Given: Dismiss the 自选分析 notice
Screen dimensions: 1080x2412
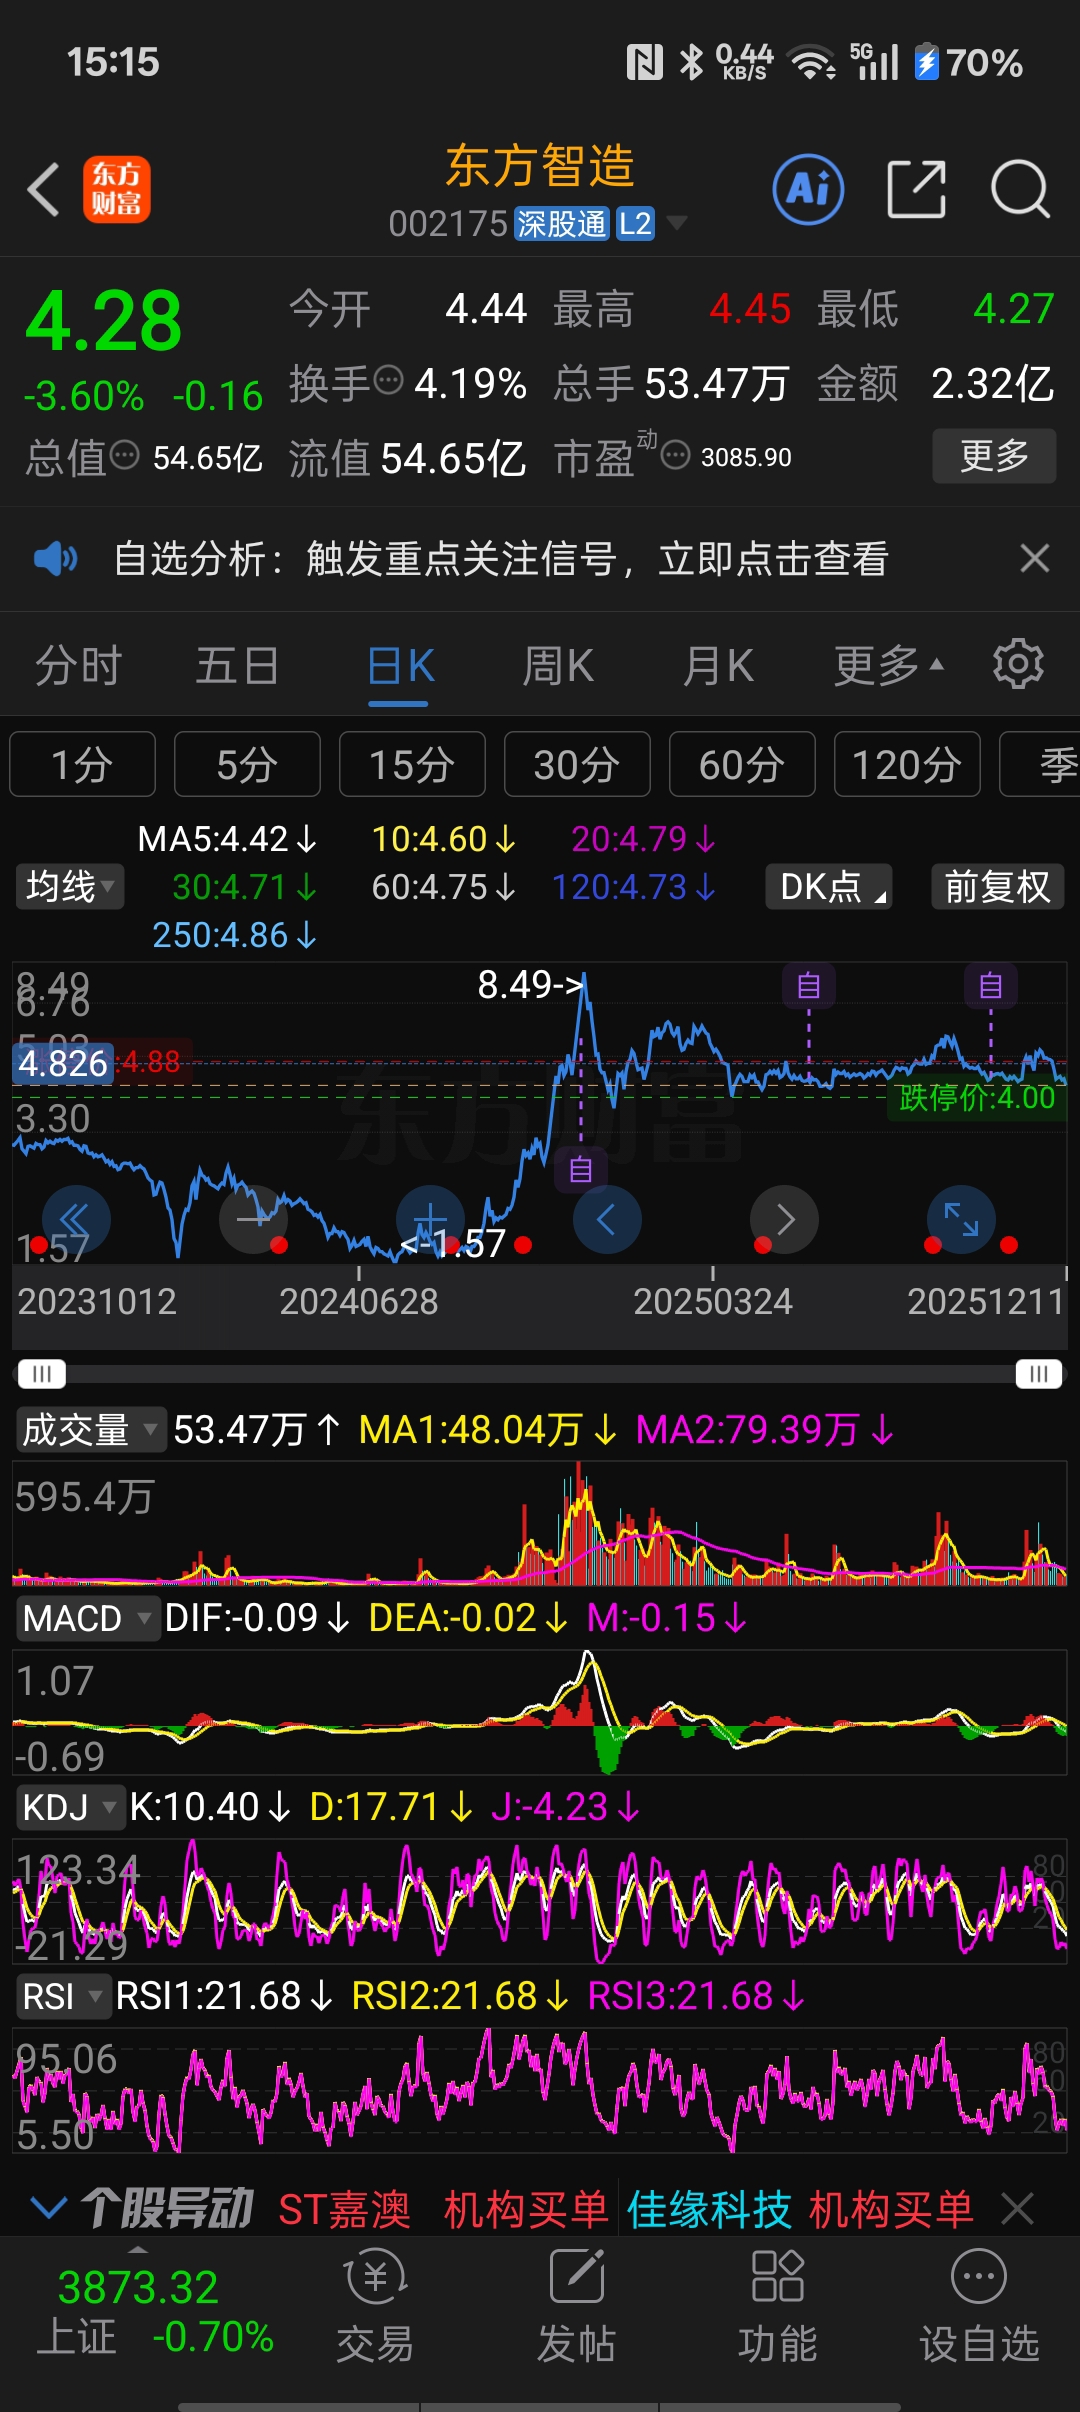Looking at the screenshot, I should tap(1035, 558).
